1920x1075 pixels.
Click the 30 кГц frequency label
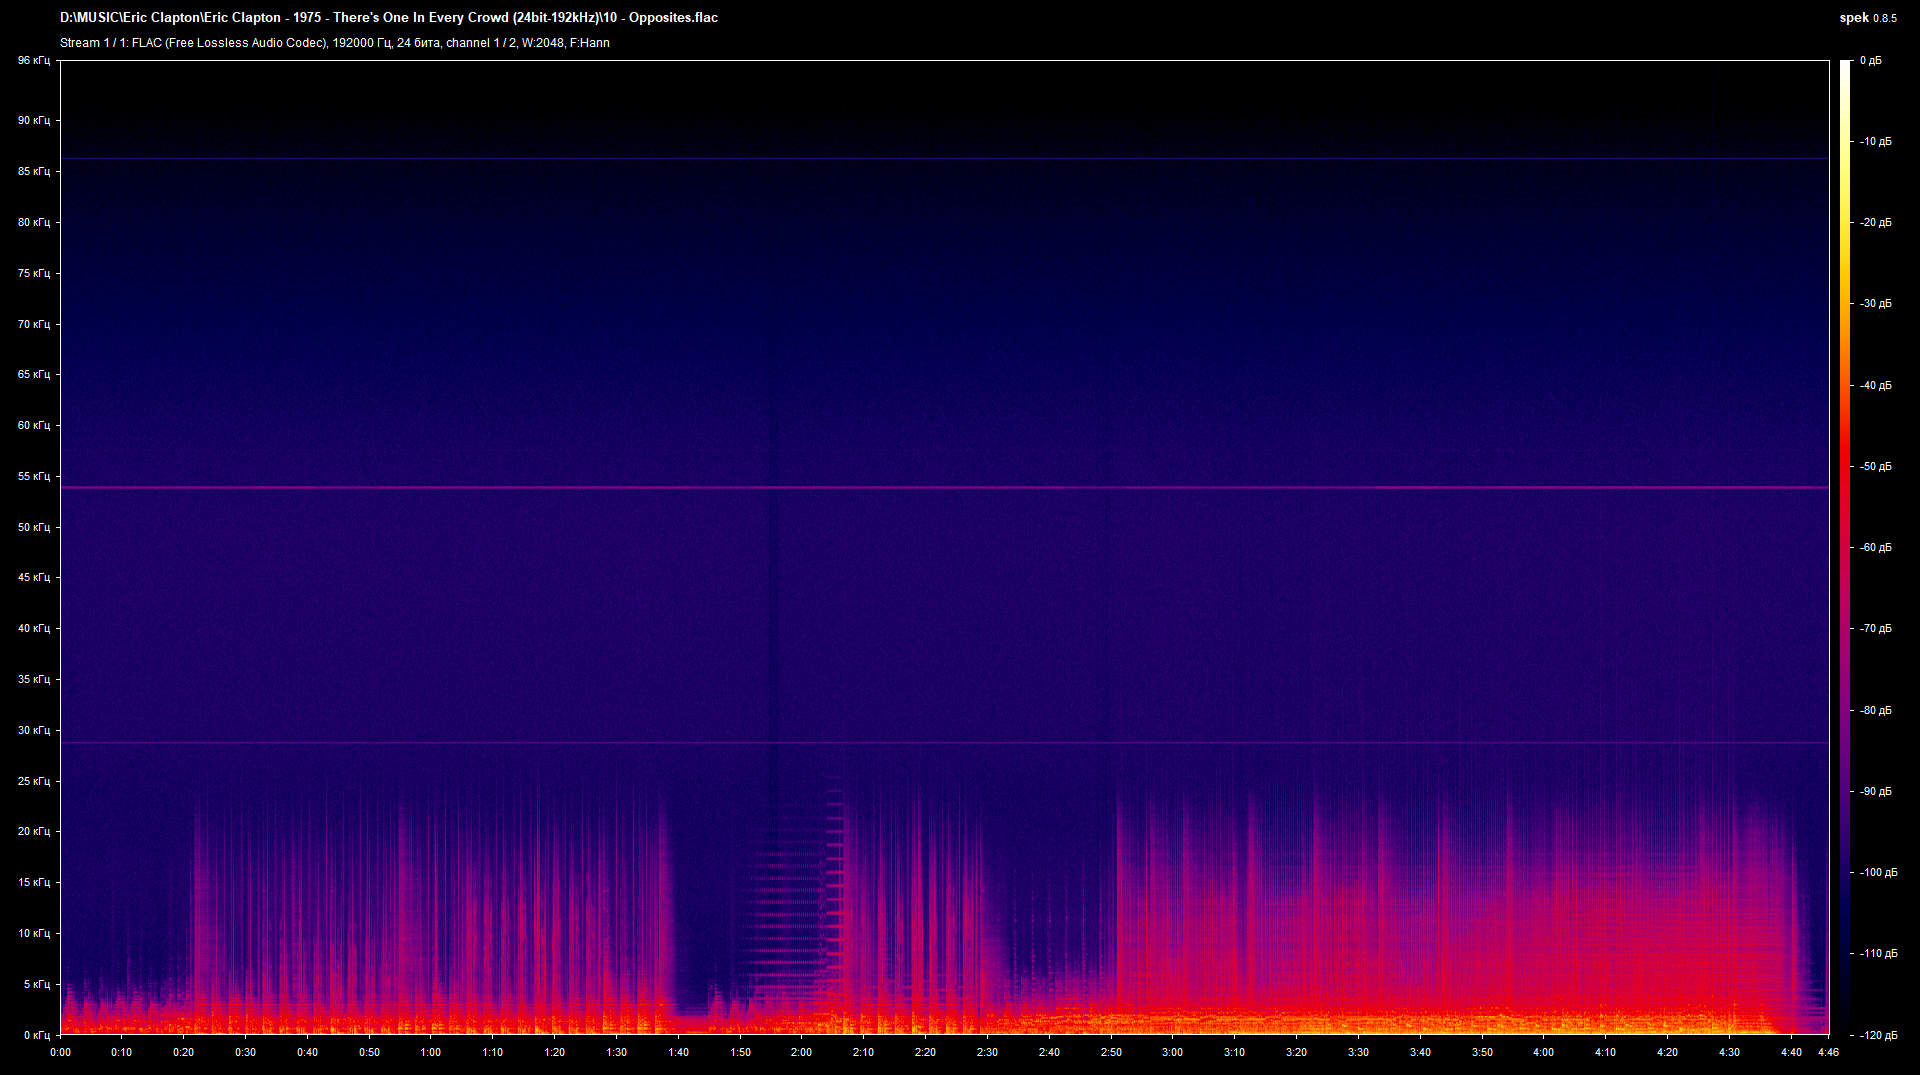(x=33, y=731)
